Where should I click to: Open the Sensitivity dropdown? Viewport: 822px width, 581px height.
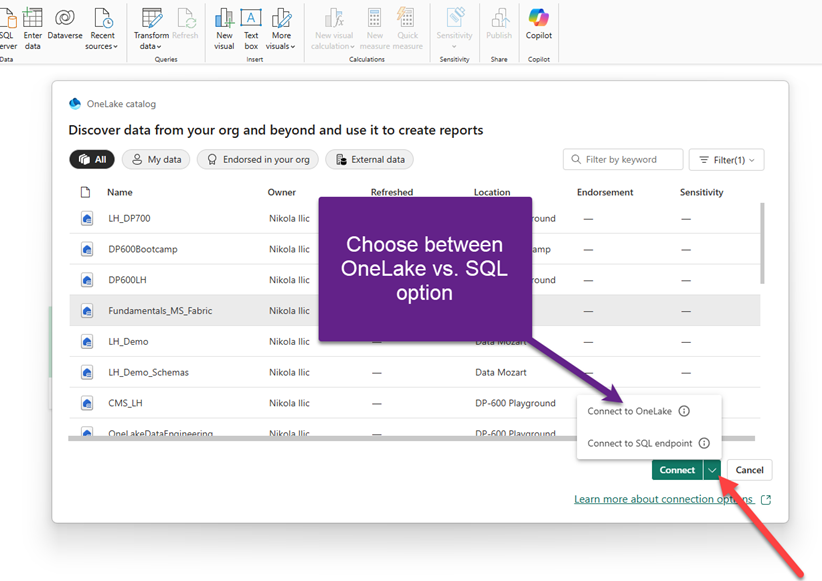click(455, 28)
